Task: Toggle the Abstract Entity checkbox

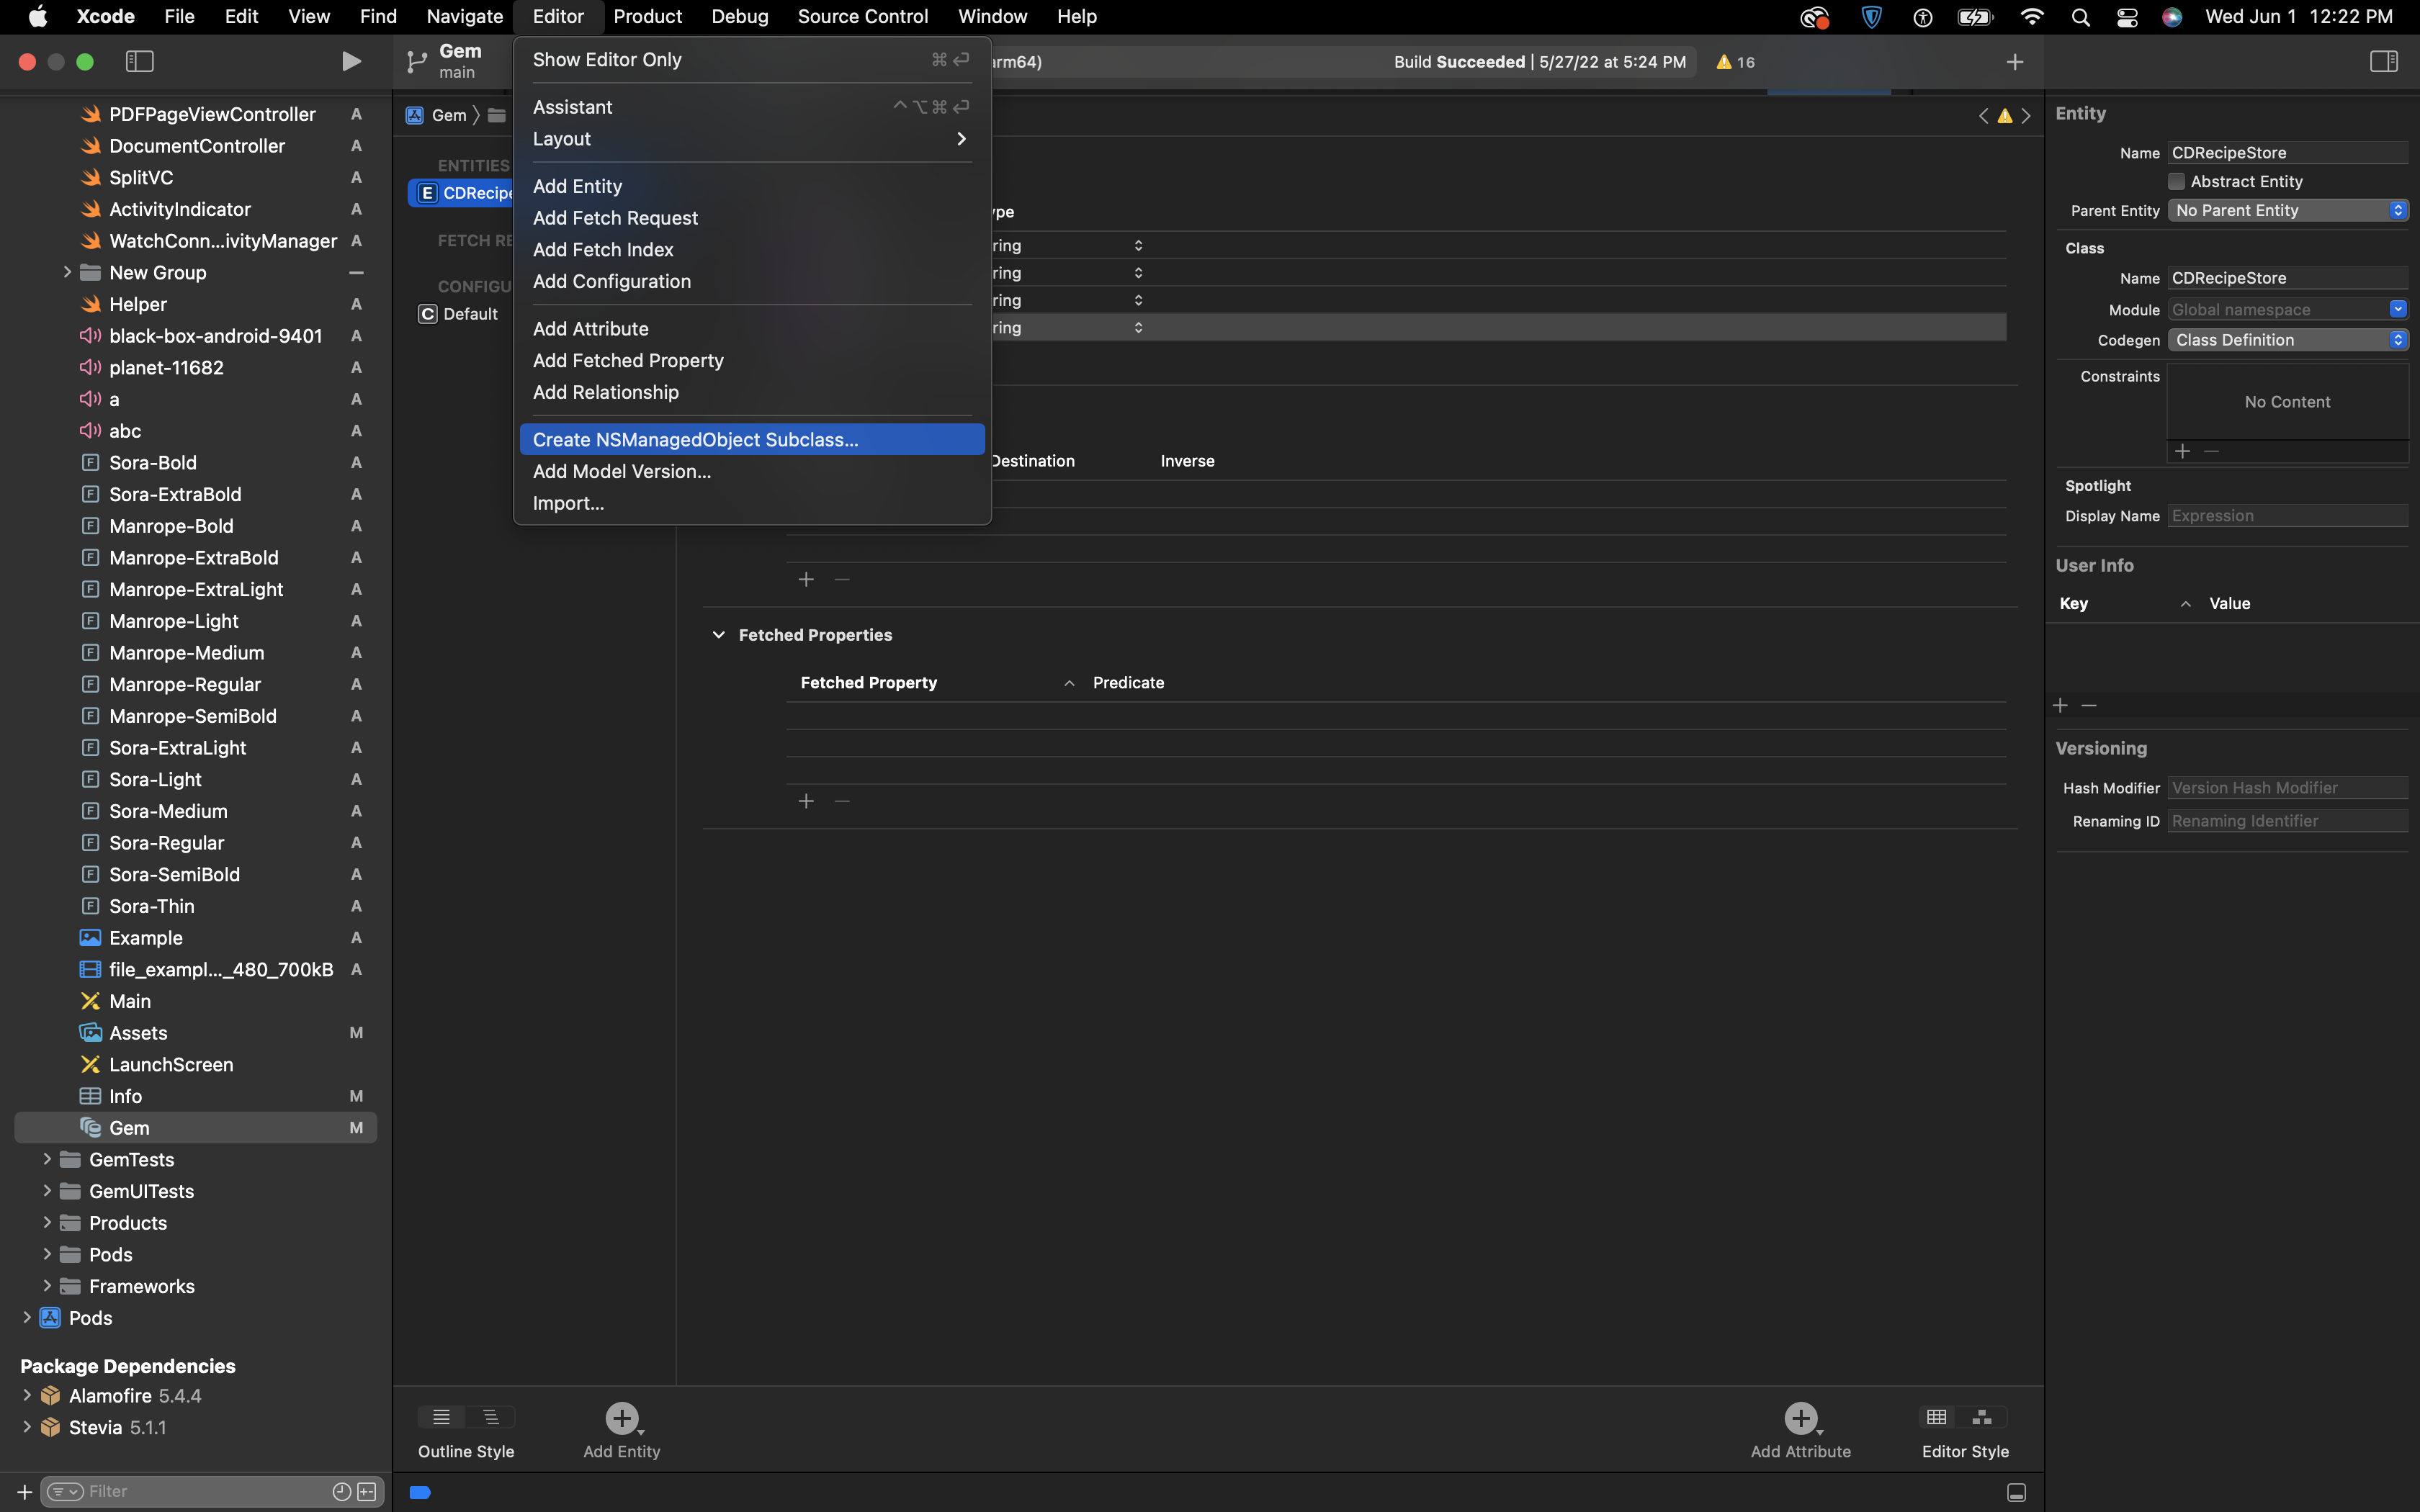Action: (x=2176, y=181)
